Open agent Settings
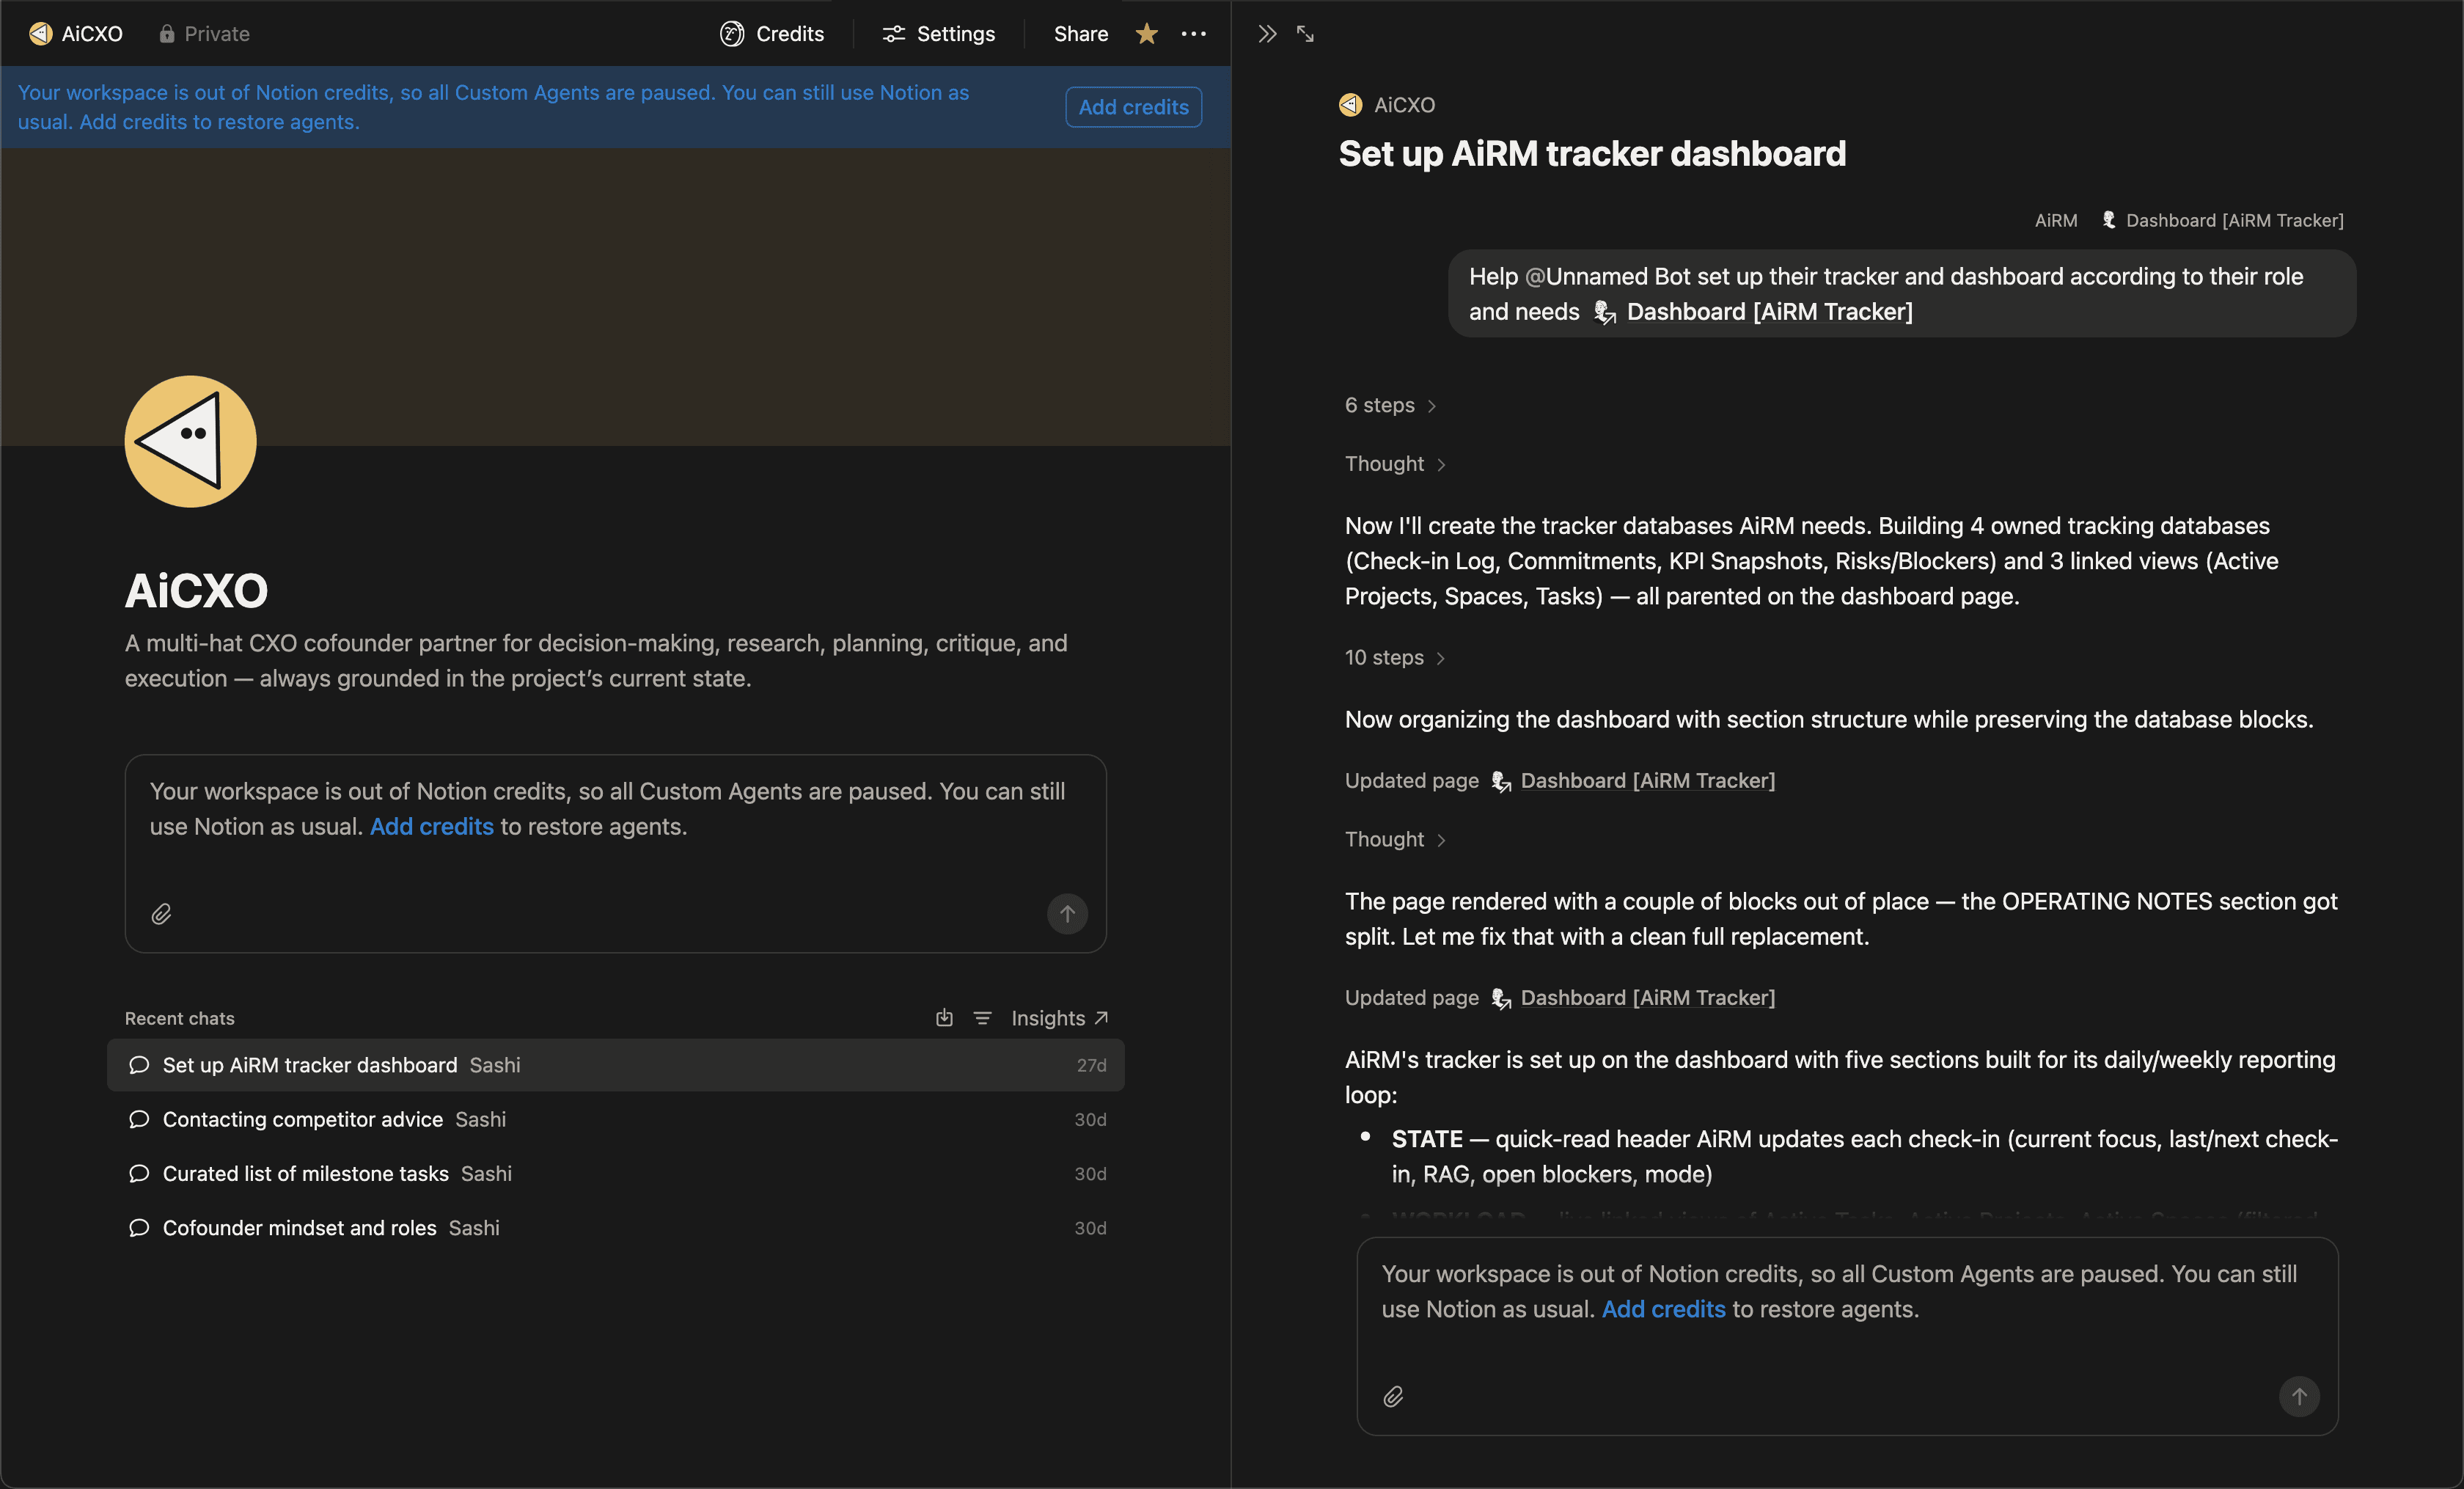 tap(938, 34)
